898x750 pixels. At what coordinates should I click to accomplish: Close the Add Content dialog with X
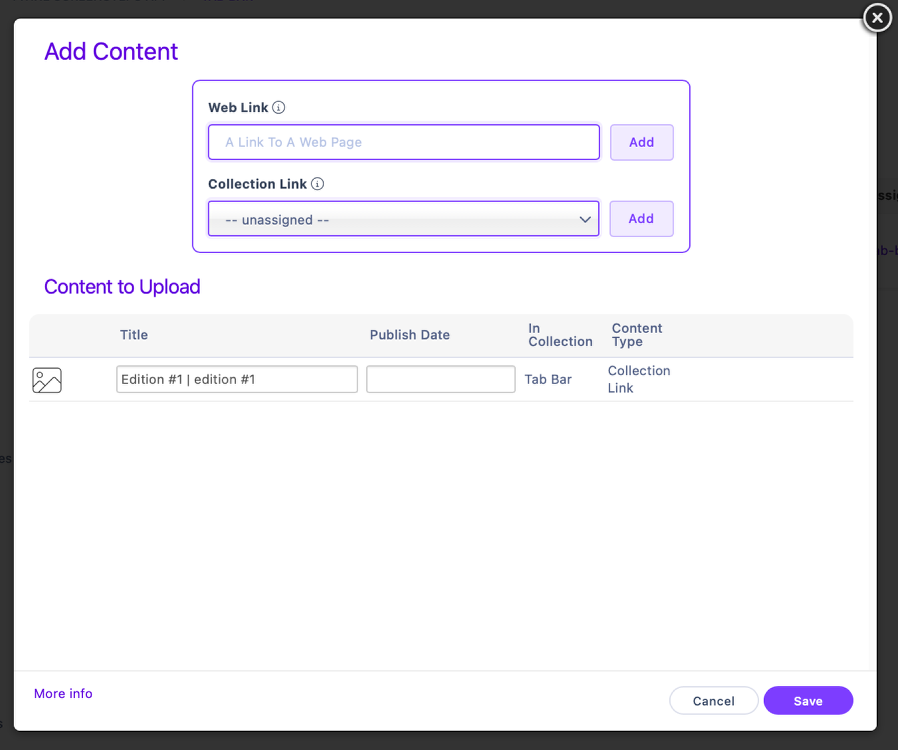[877, 18]
